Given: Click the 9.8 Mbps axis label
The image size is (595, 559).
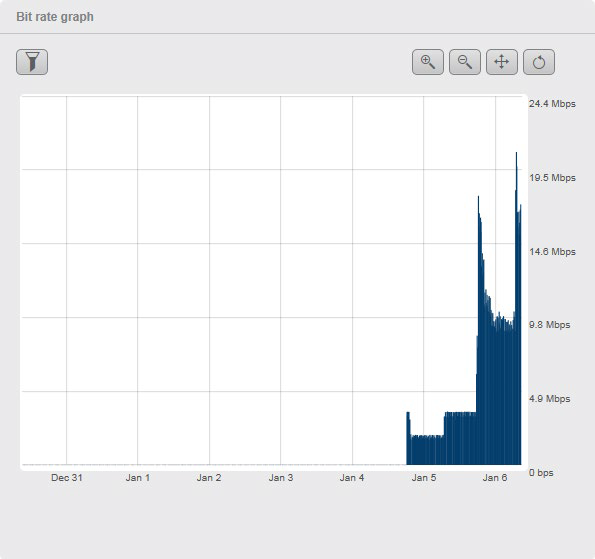Looking at the screenshot, I should 549,325.
